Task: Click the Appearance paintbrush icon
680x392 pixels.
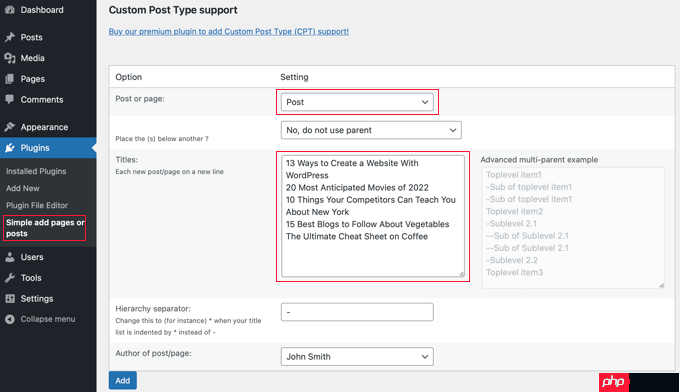Action: (x=10, y=127)
